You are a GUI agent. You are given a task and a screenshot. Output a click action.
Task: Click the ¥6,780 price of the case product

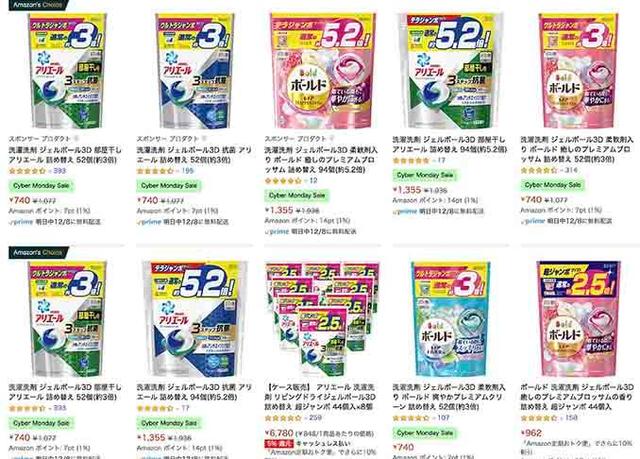[279, 433]
